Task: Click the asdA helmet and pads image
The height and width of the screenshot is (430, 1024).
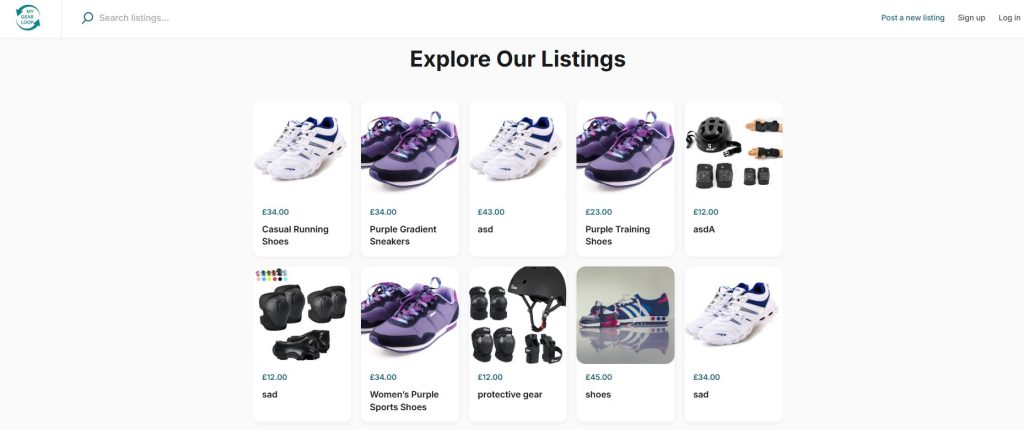Action: (x=734, y=149)
